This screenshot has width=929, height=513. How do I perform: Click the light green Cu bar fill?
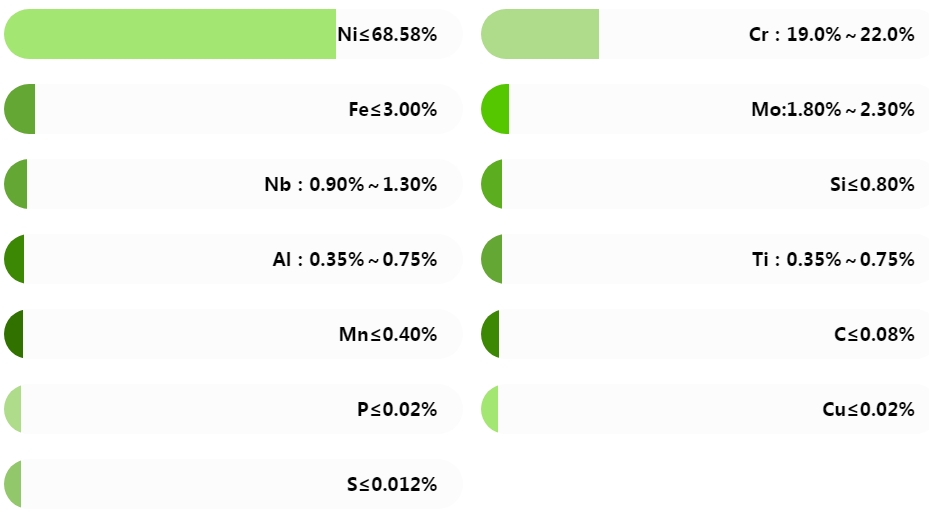point(489,409)
